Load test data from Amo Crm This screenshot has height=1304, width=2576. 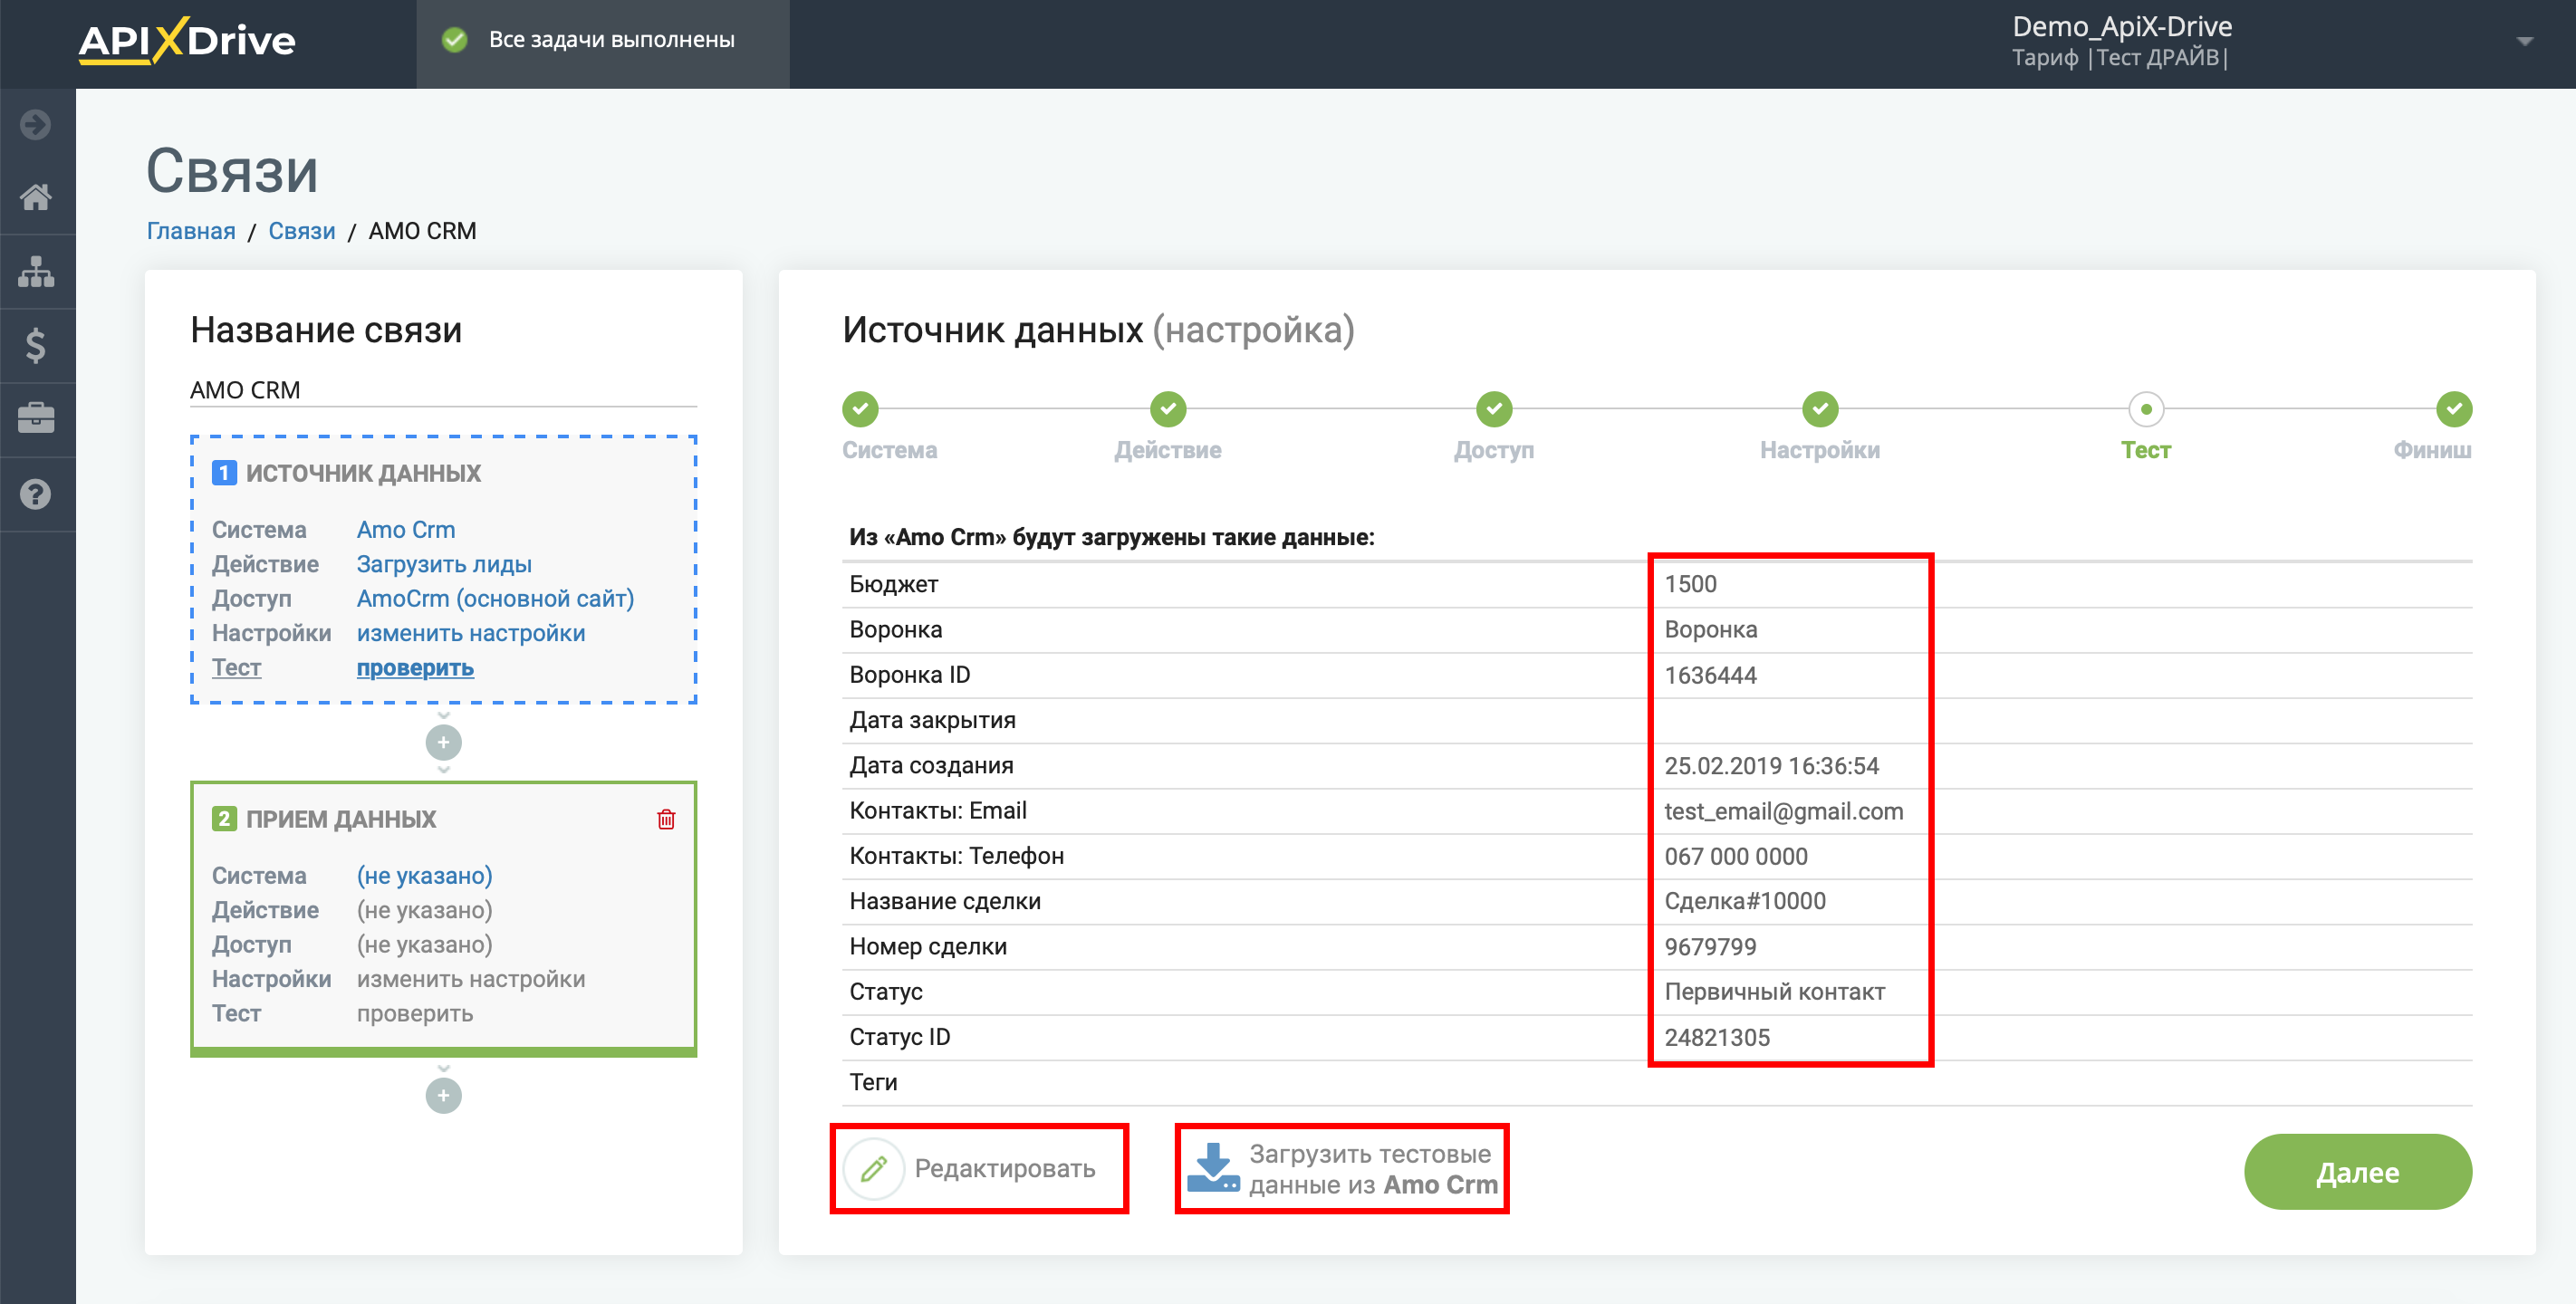pos(1341,1168)
